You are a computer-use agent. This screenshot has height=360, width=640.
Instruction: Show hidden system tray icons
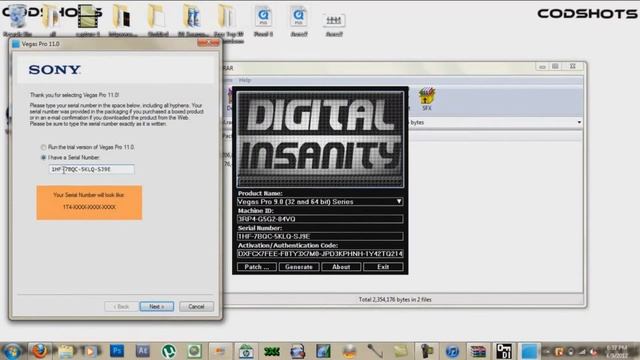pos(548,351)
